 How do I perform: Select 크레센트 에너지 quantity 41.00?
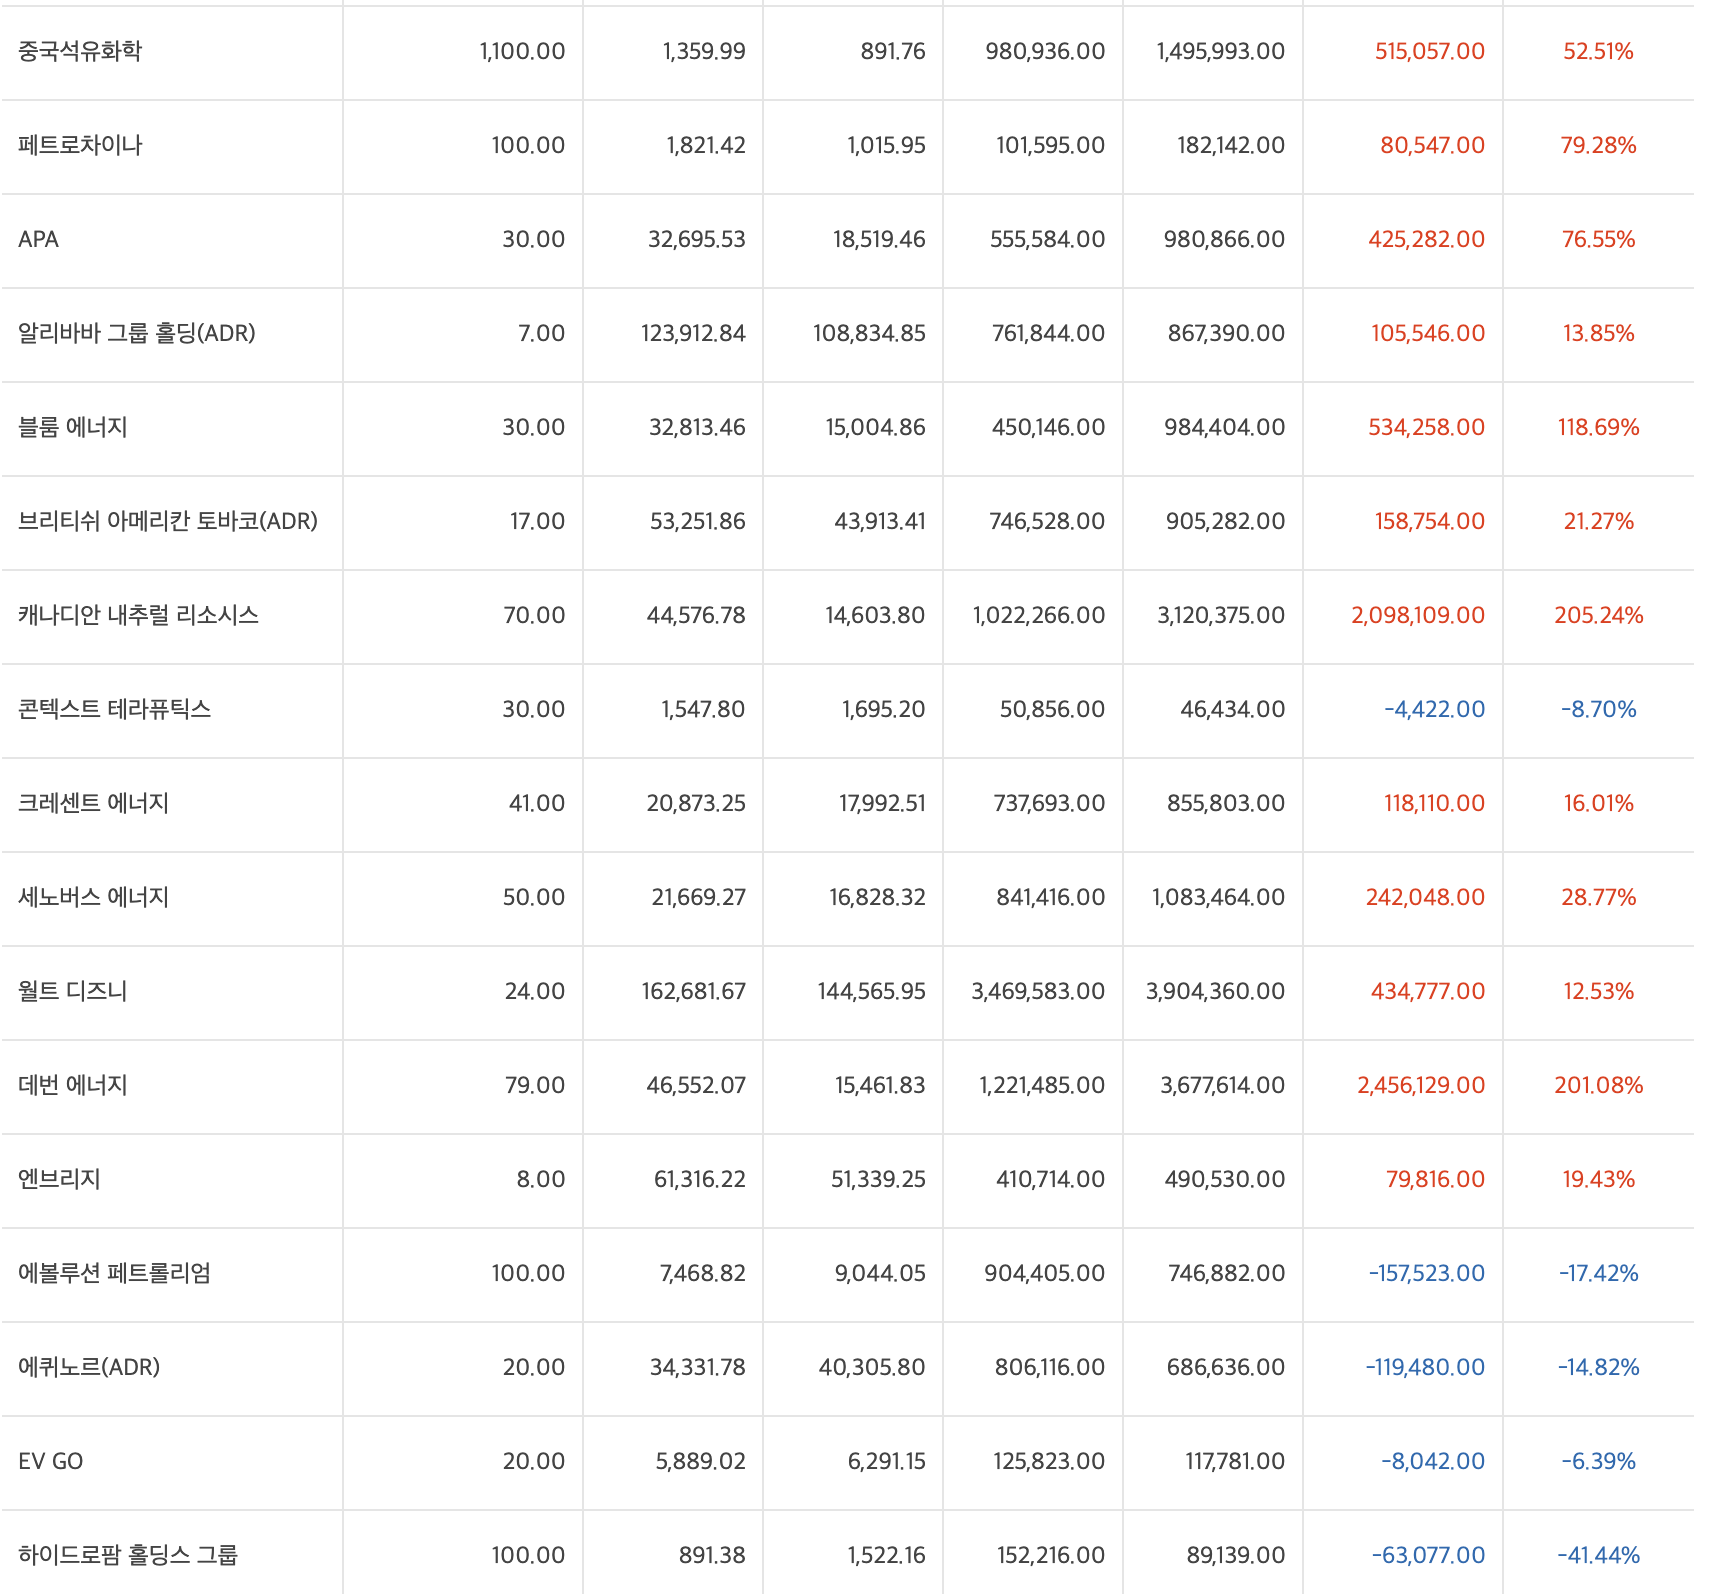click(537, 803)
